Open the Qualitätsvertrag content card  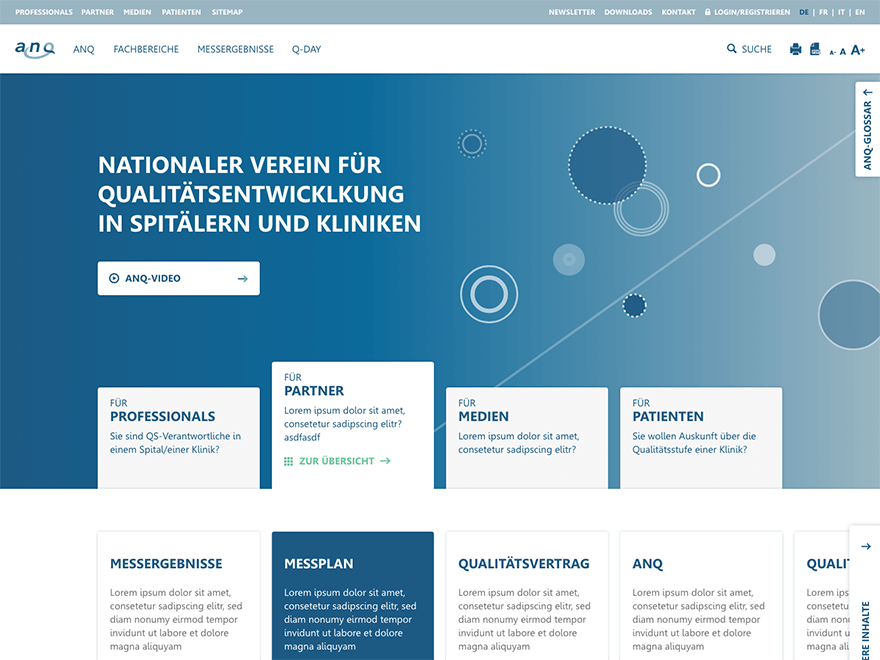pos(526,595)
